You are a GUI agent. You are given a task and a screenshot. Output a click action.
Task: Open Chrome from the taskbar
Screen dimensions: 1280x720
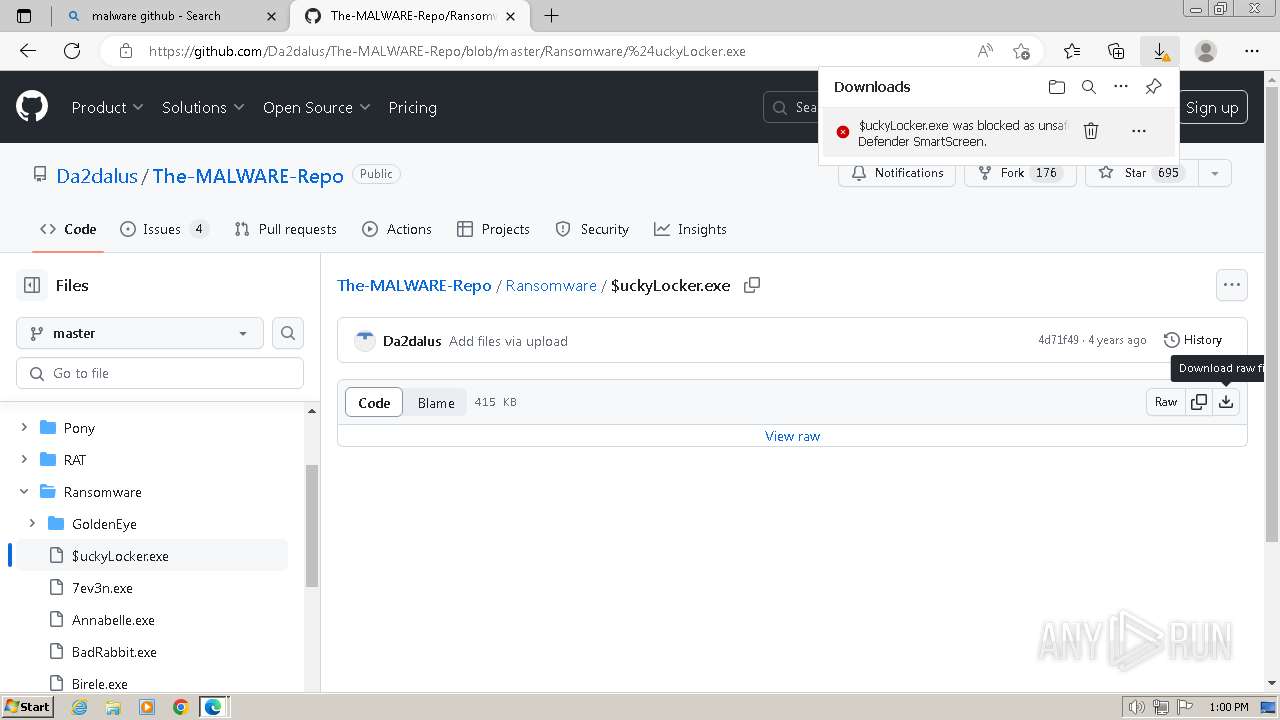point(180,707)
